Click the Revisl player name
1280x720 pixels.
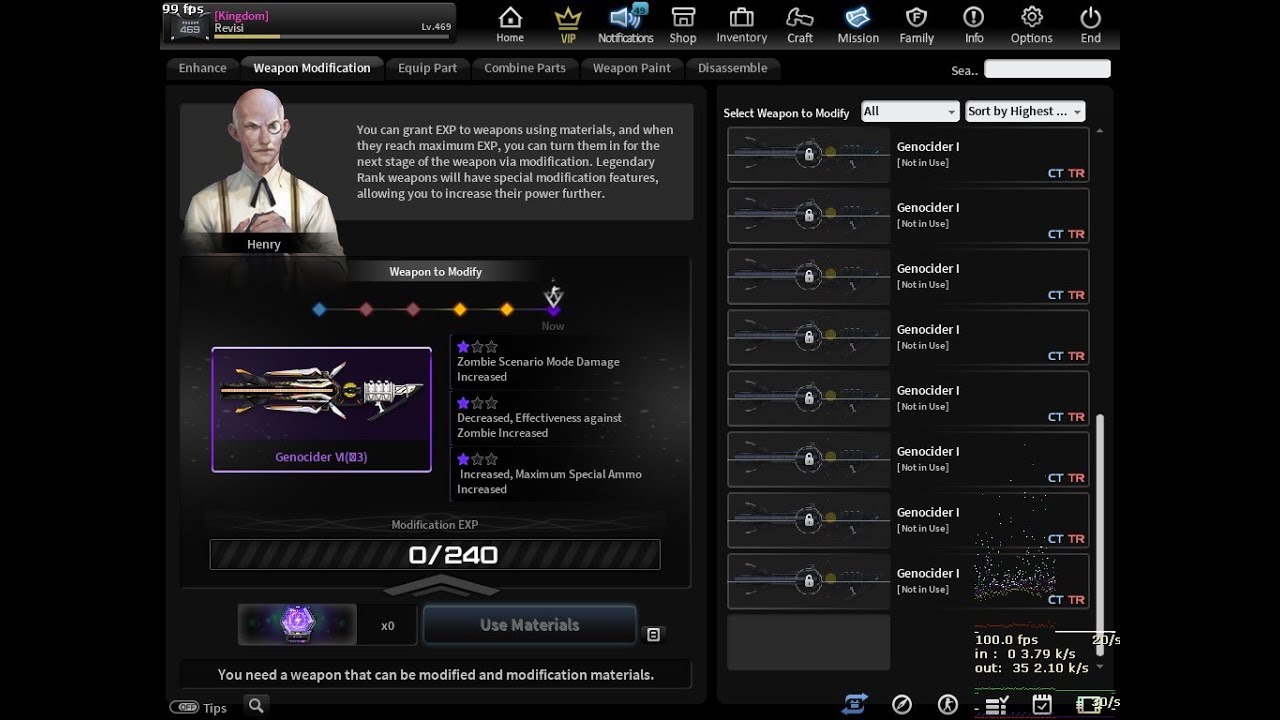[x=230, y=29]
